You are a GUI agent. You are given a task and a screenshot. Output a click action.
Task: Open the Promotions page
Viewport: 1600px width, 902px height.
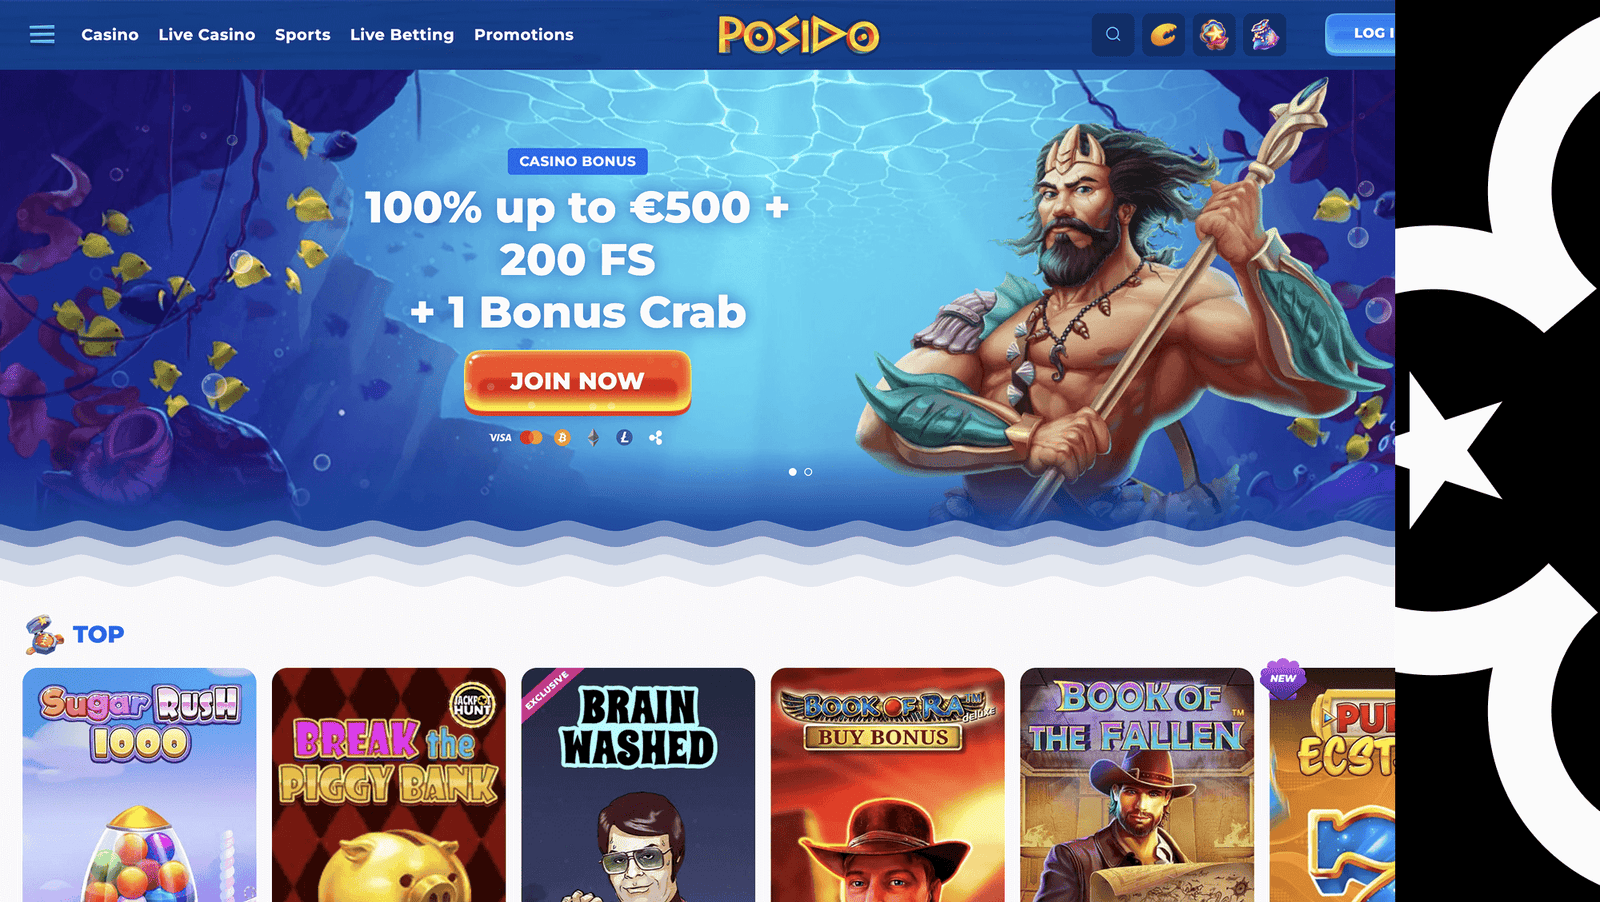tap(524, 35)
